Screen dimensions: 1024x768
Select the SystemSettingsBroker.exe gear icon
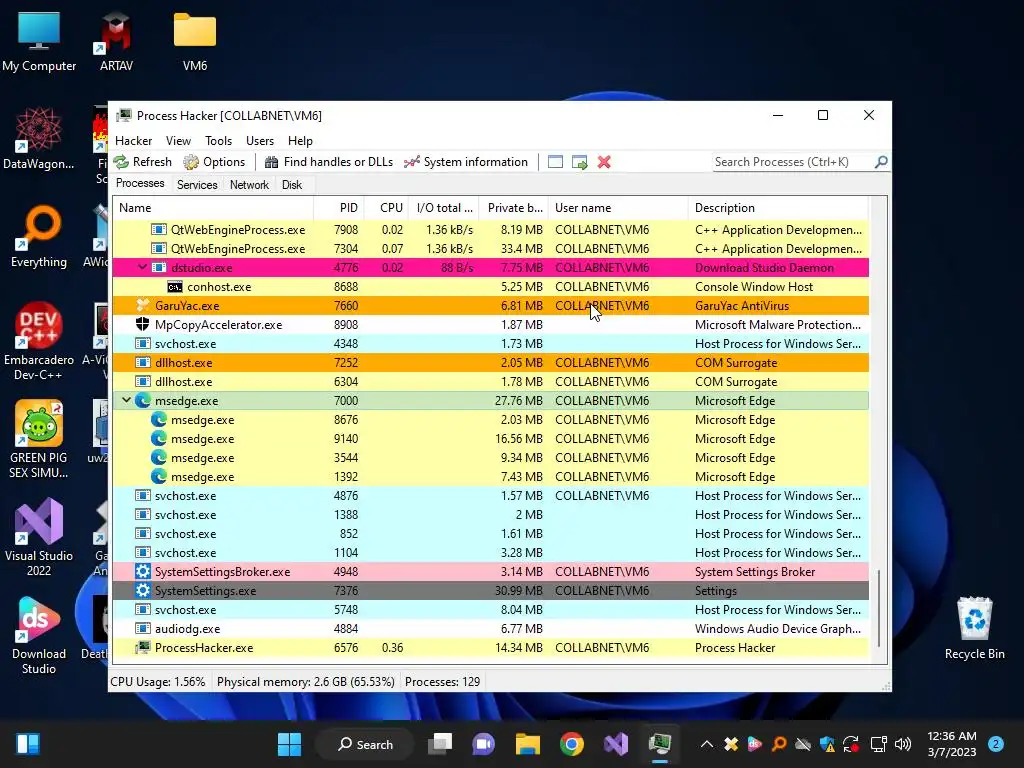(x=142, y=571)
